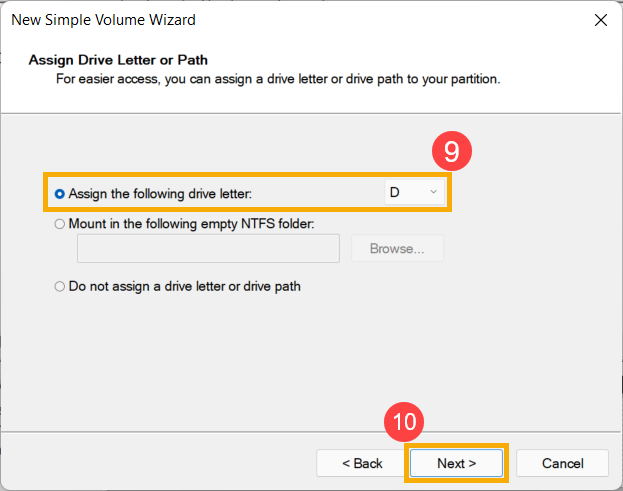Screen dimensions: 623x491
Task: Cancel the volume wizard
Action: click(x=562, y=463)
